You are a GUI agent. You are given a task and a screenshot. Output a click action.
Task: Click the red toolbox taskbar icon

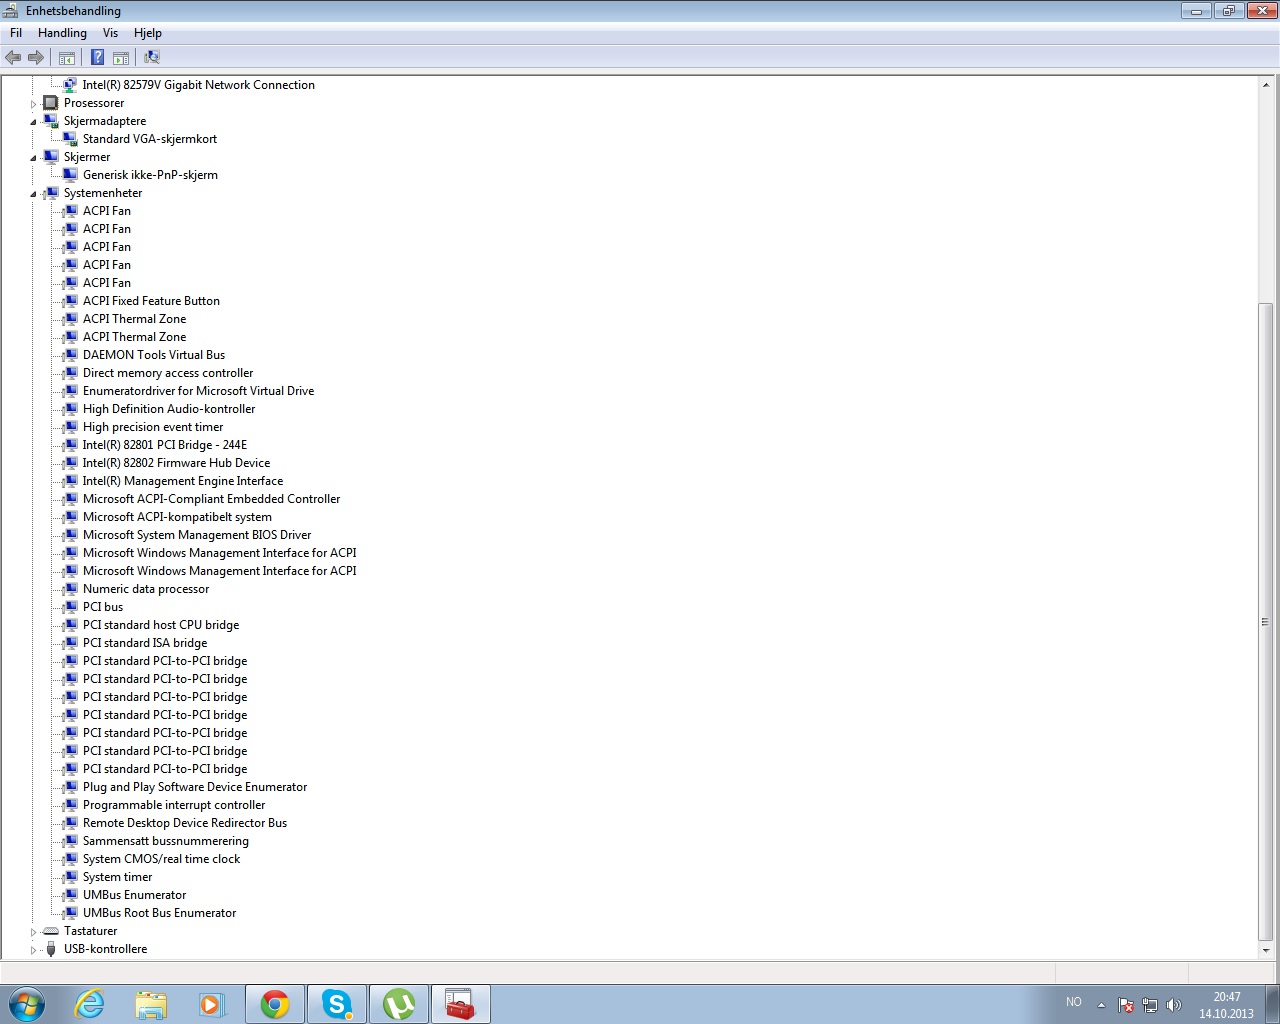coord(461,1004)
